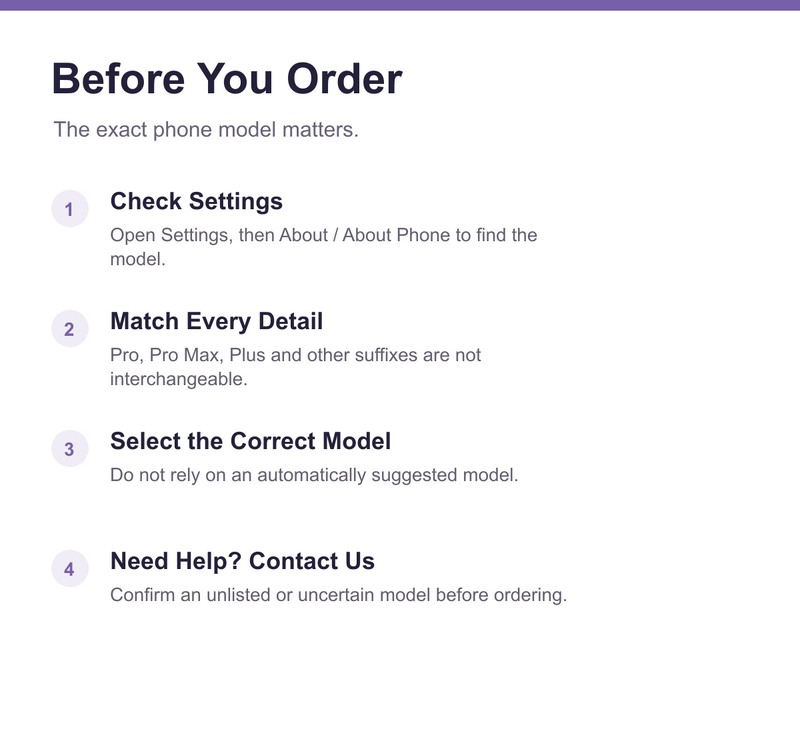Image resolution: width=800 pixels, height=733 pixels.
Task: Open the Need Help? Contact Us heading
Action: click(x=242, y=561)
